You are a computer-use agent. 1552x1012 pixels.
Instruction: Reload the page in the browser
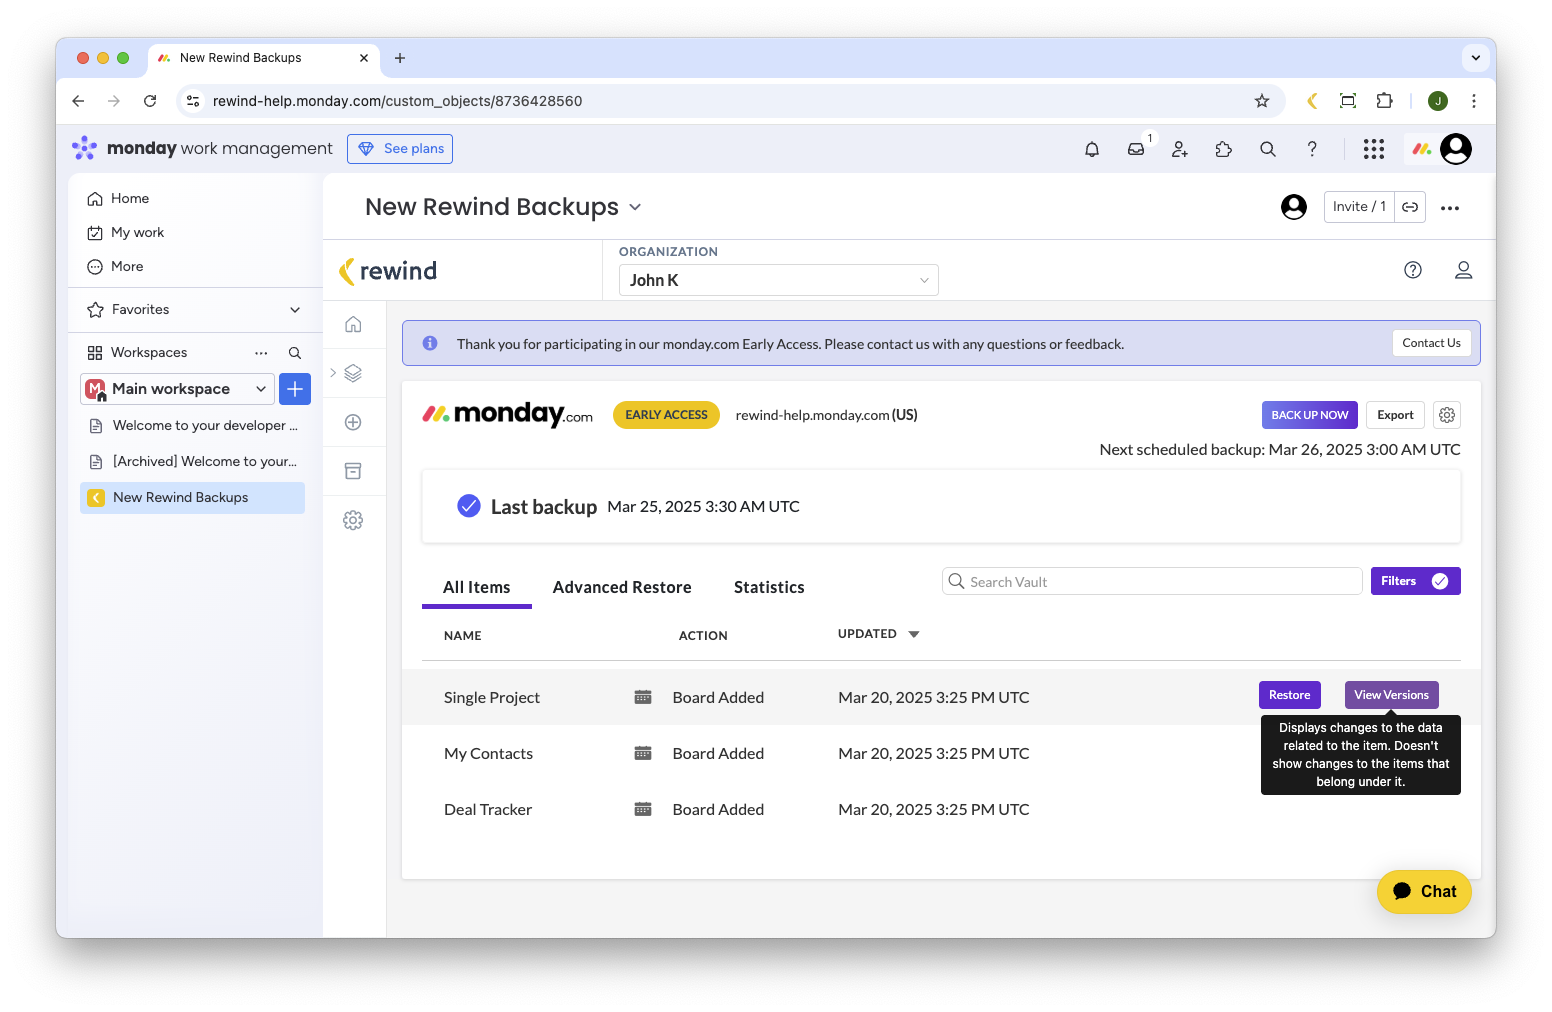[150, 101]
